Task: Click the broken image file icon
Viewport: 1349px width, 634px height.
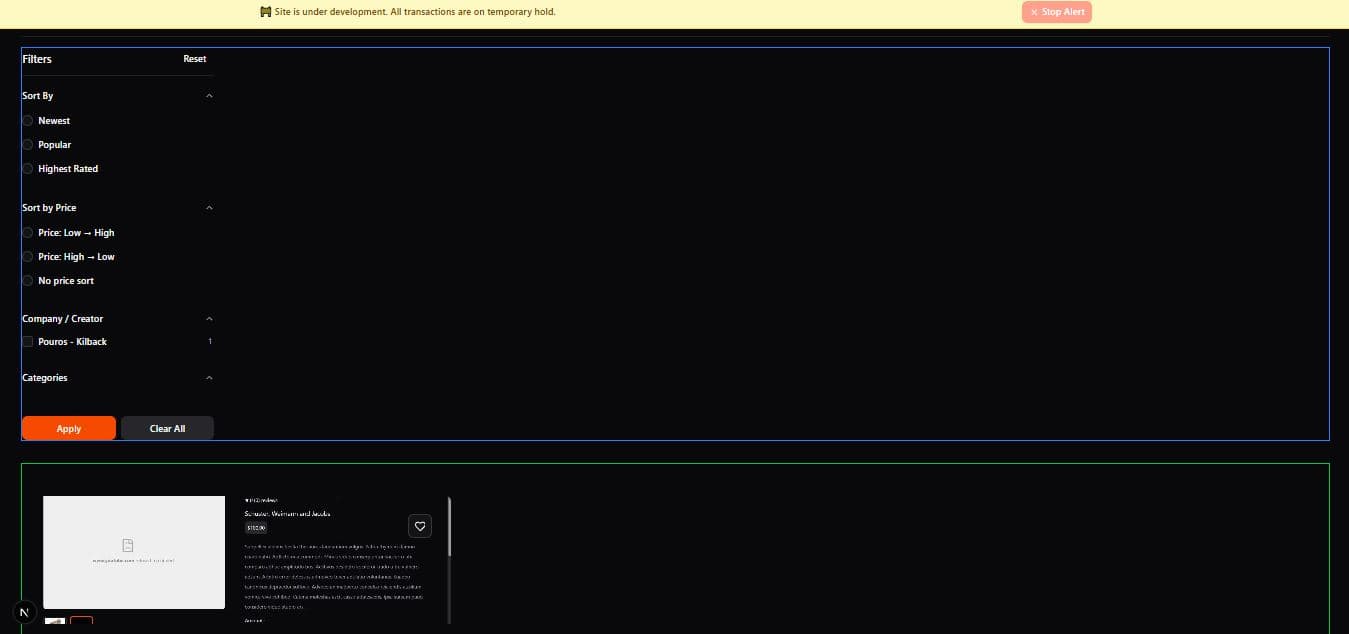Action: click(x=128, y=545)
